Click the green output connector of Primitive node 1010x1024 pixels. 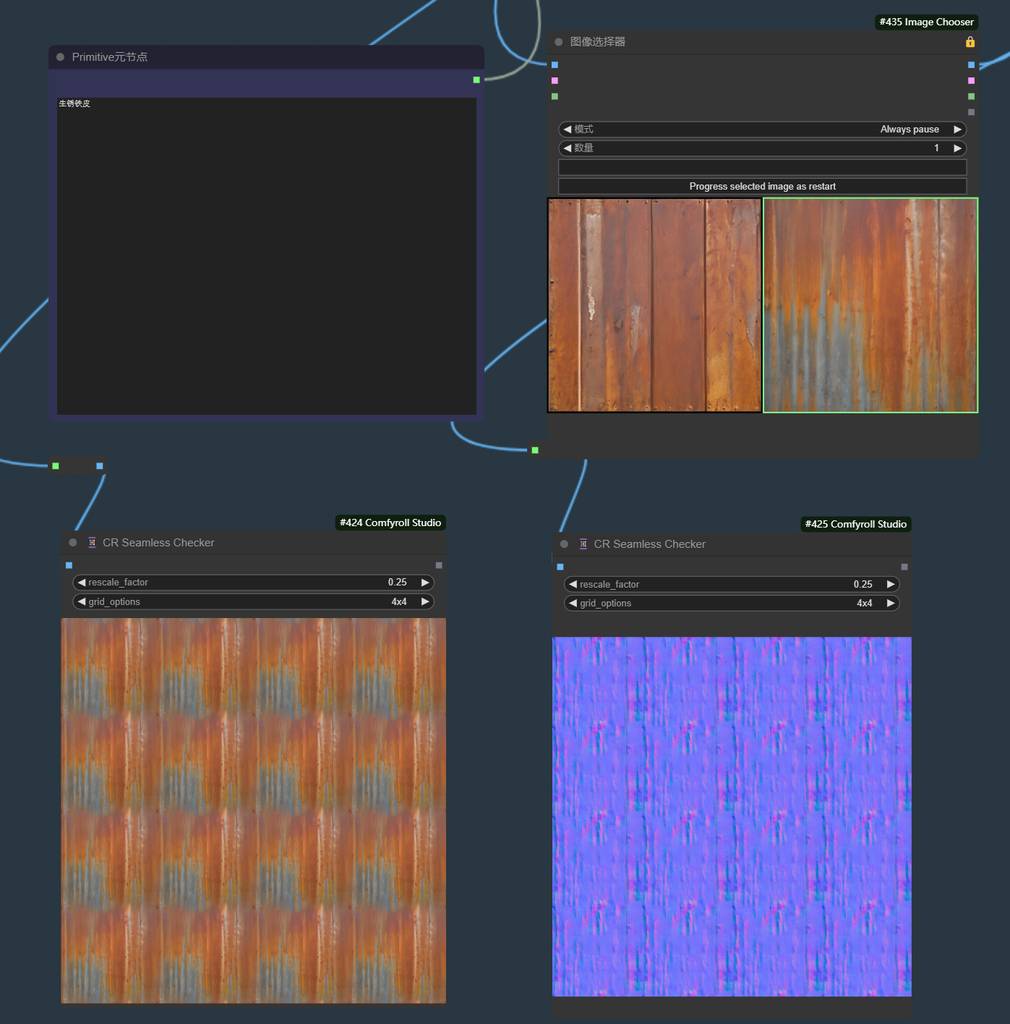(476, 80)
